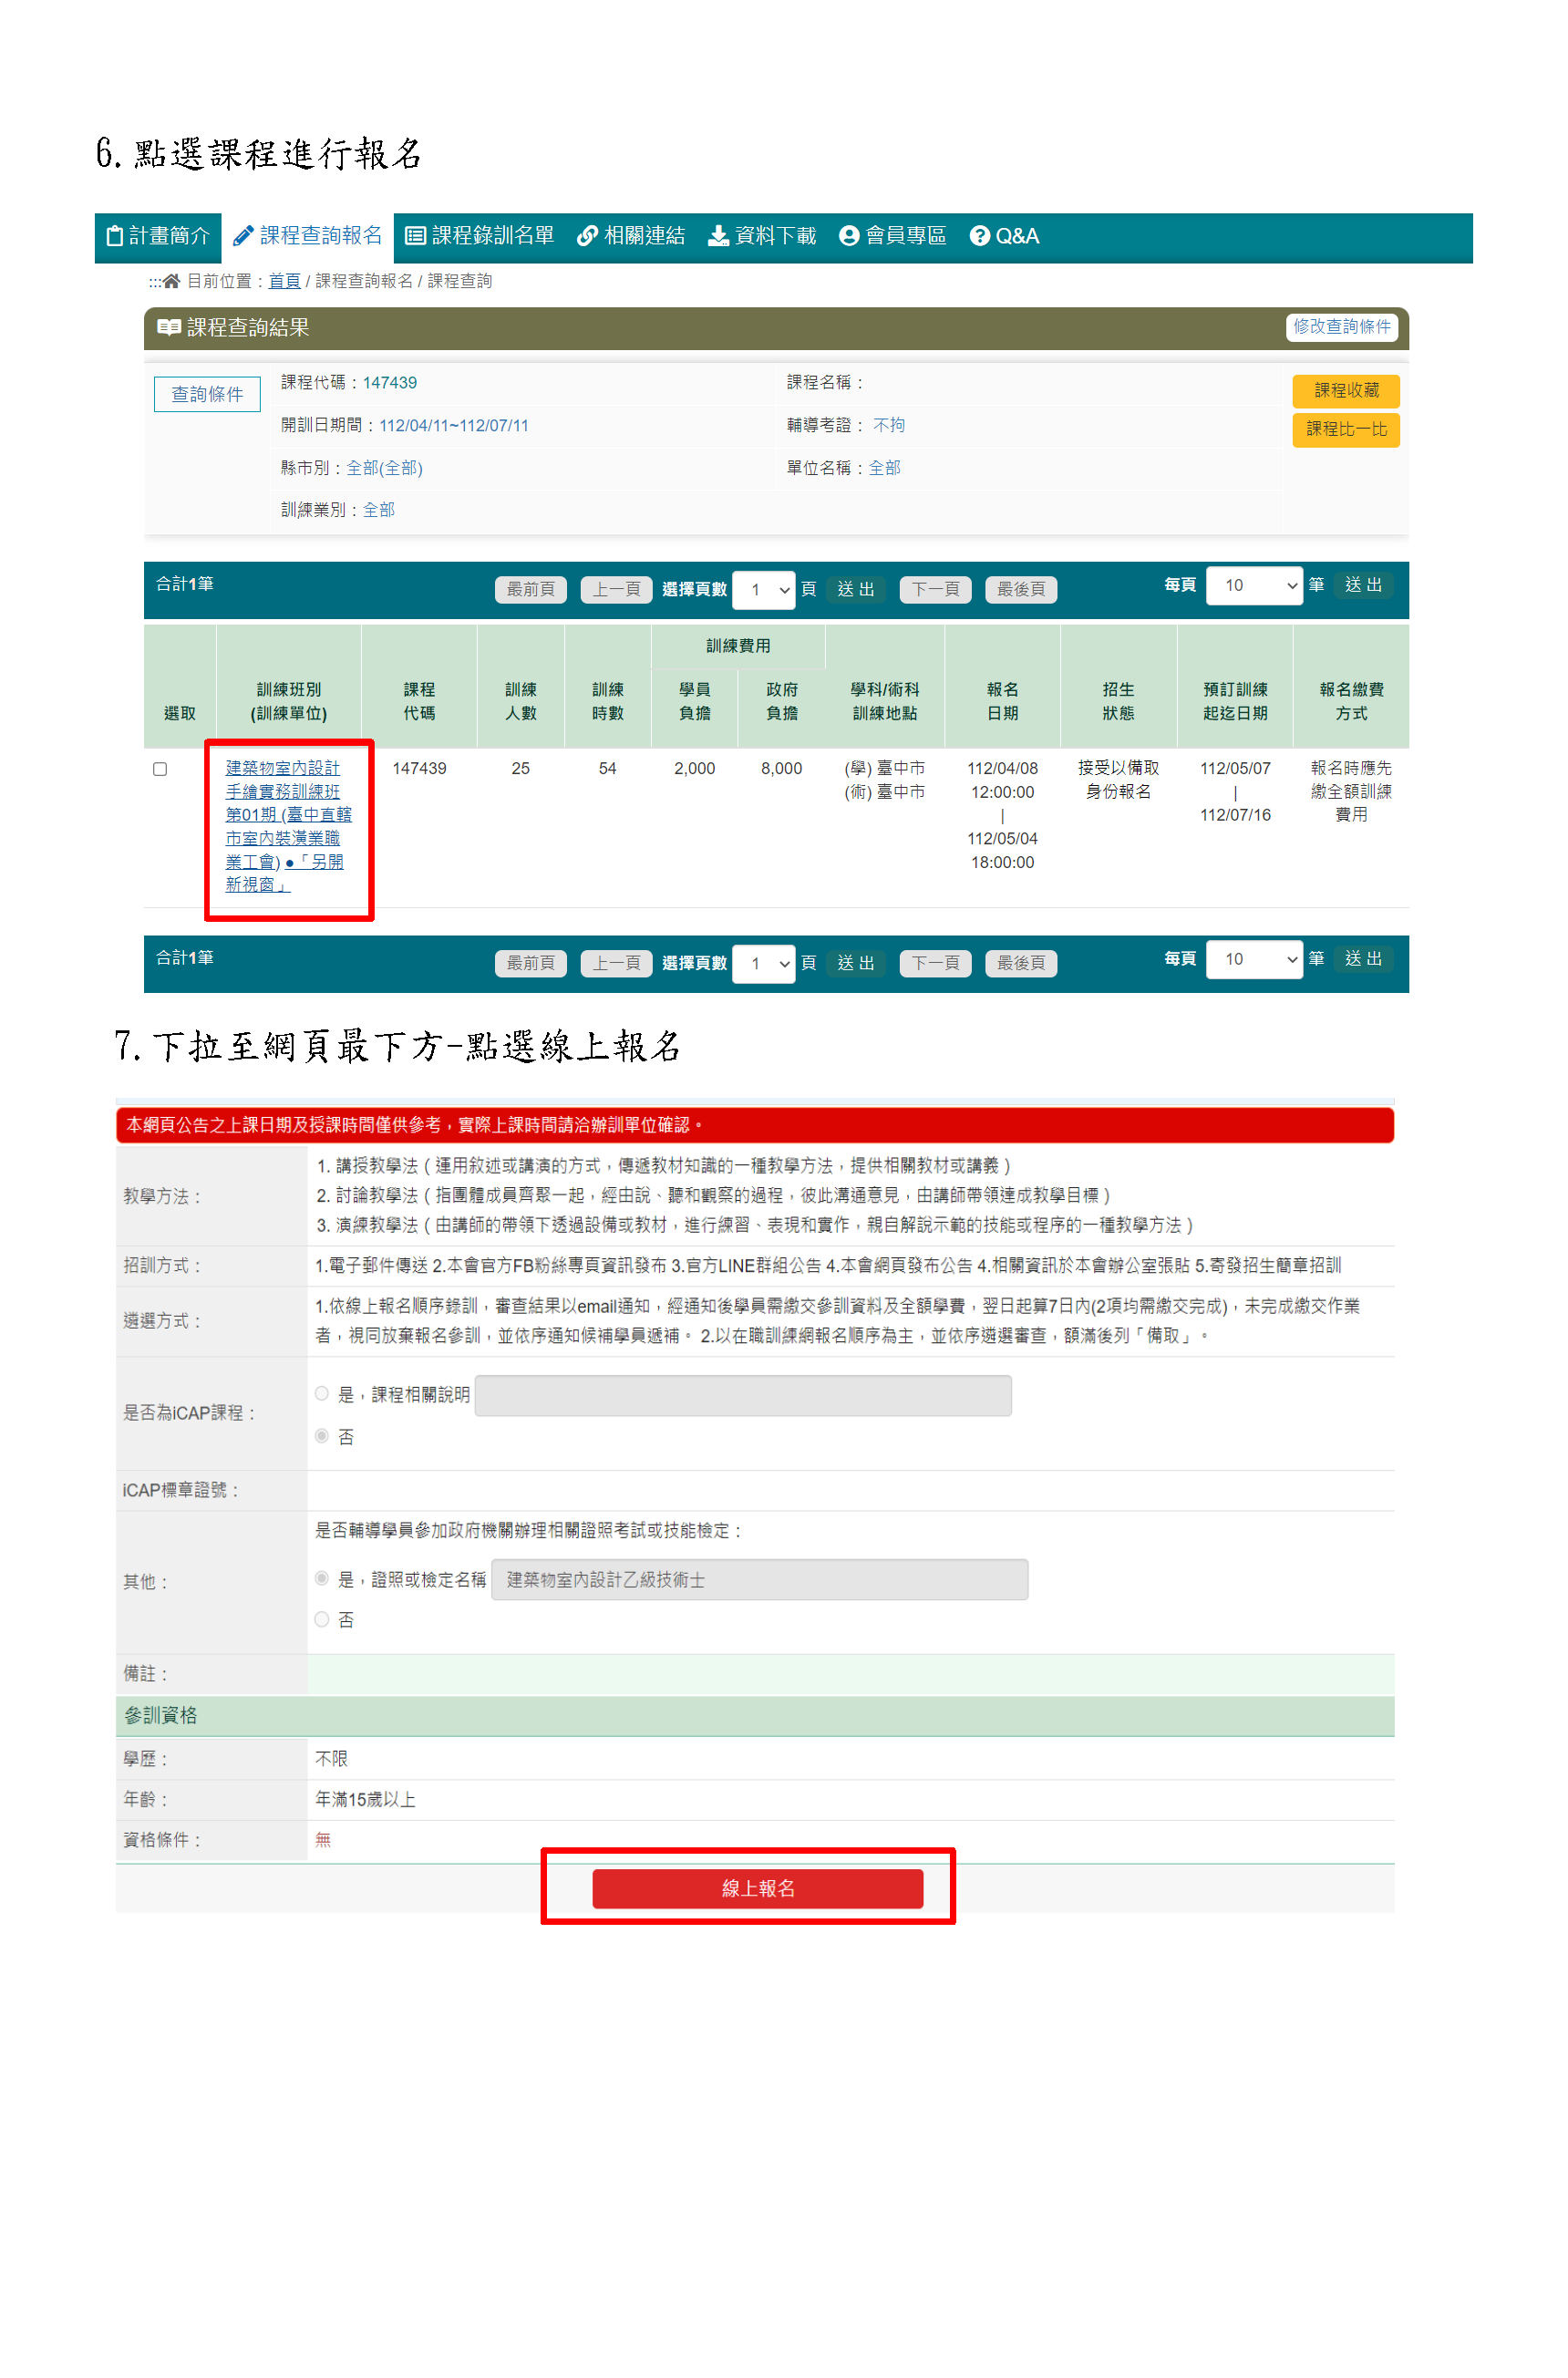Click the 證照或檢定名稱 text field
Image resolution: width=1568 pixels, height=2378 pixels.
759,1580
